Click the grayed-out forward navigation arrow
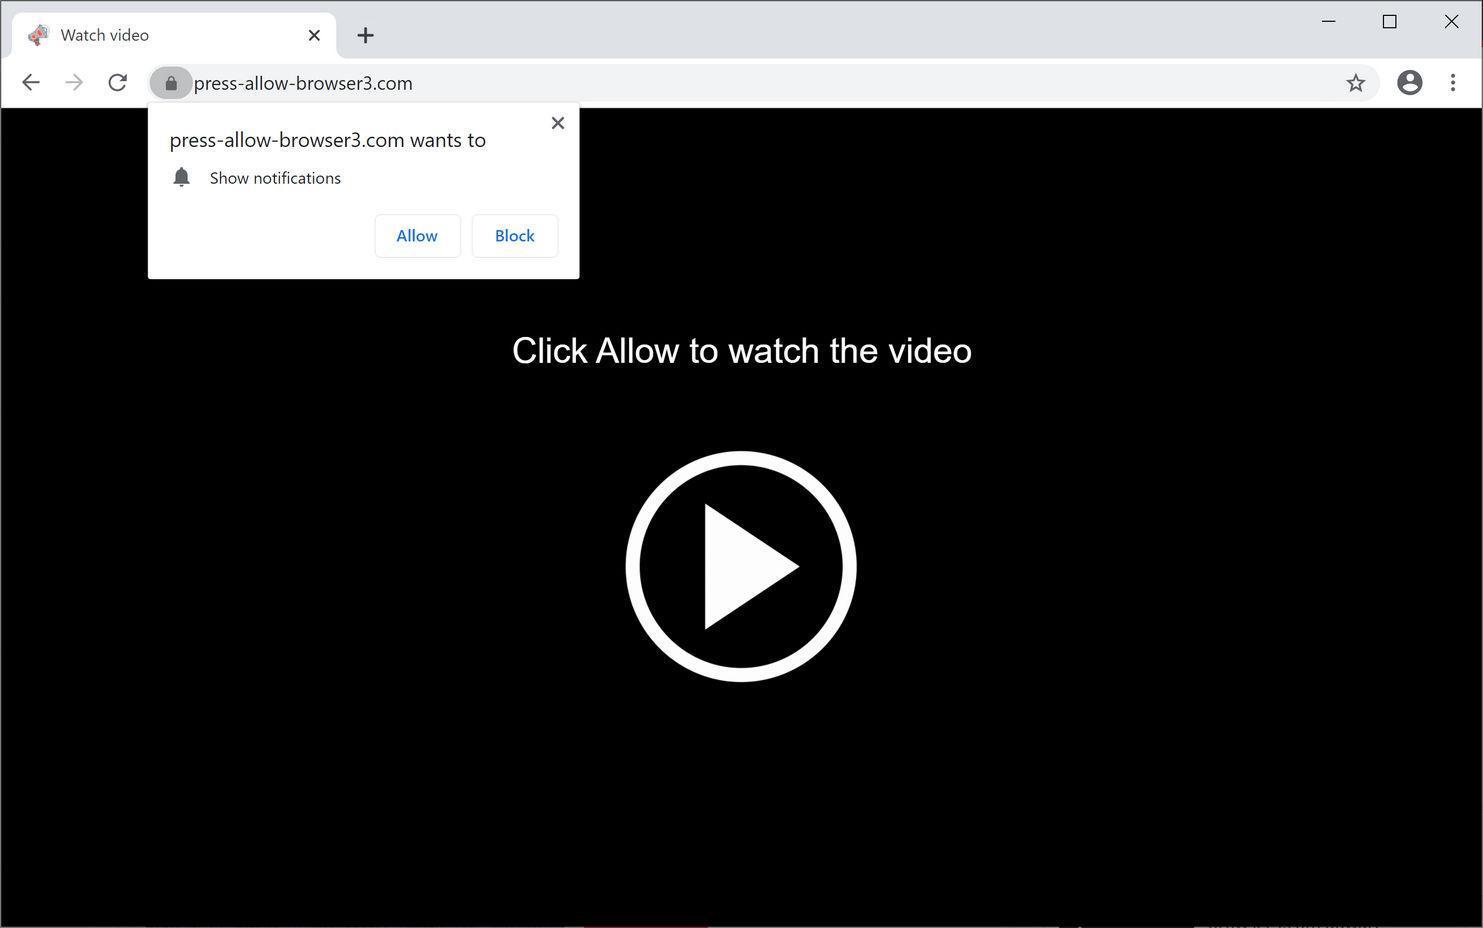 point(74,82)
